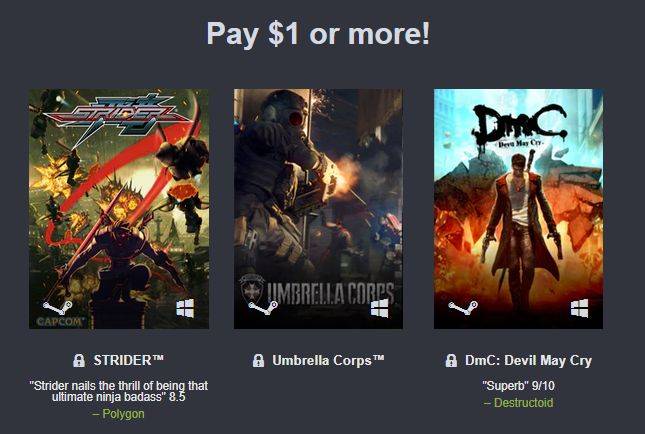The height and width of the screenshot is (434, 645).
Task: Click the lock icon beside Umbrella Corps title
Action: click(x=258, y=361)
